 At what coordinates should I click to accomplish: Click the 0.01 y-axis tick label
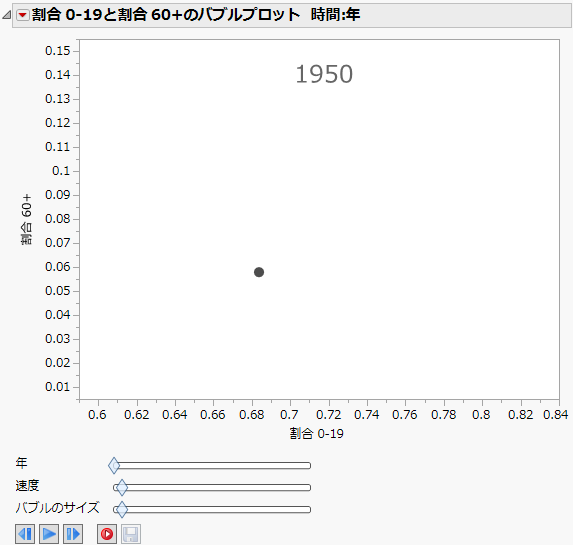click(x=57, y=387)
